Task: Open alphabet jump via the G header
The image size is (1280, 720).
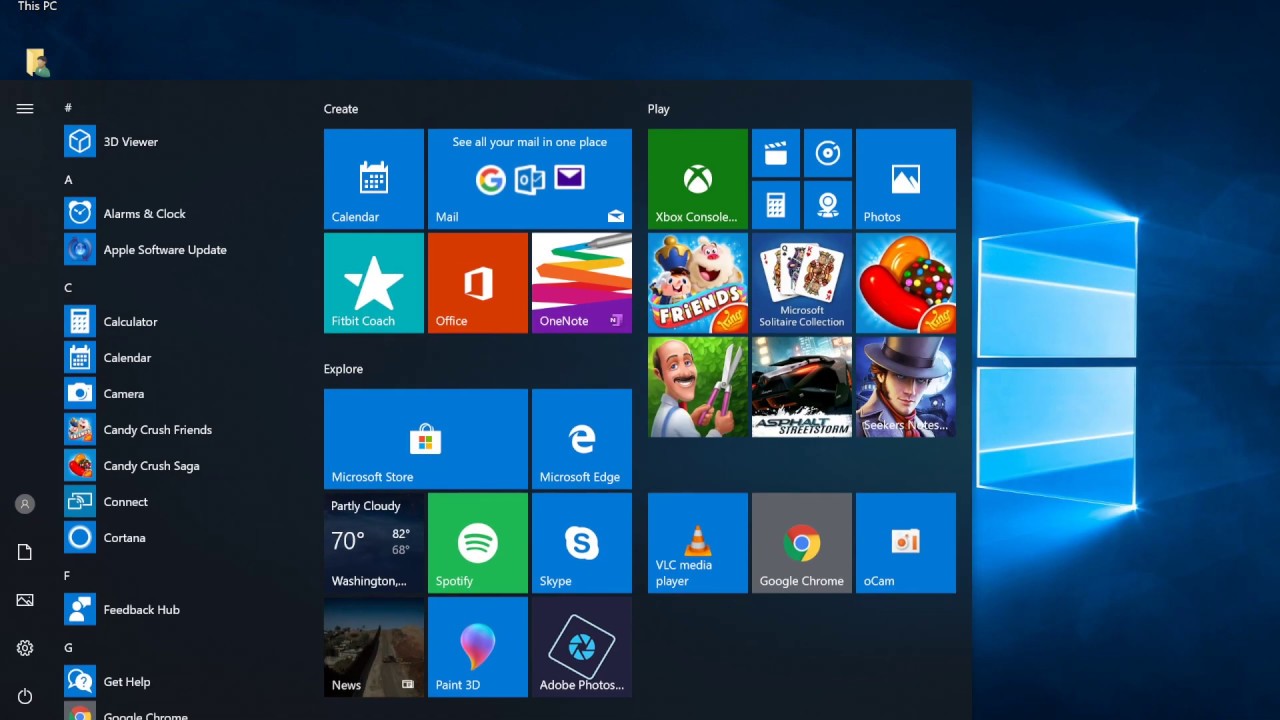Action: (x=68, y=648)
